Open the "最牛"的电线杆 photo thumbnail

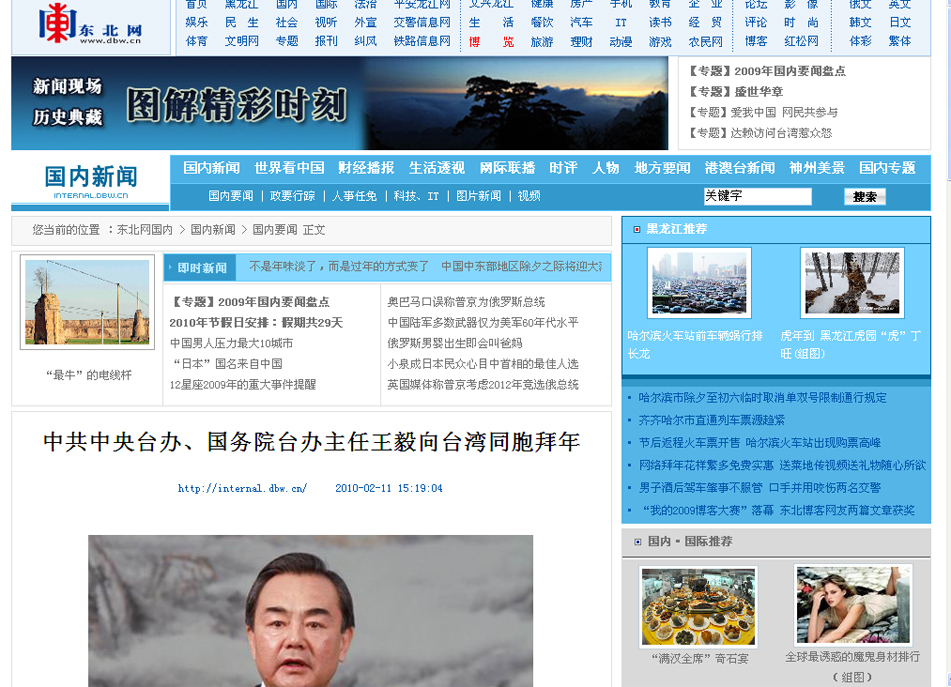pos(87,302)
